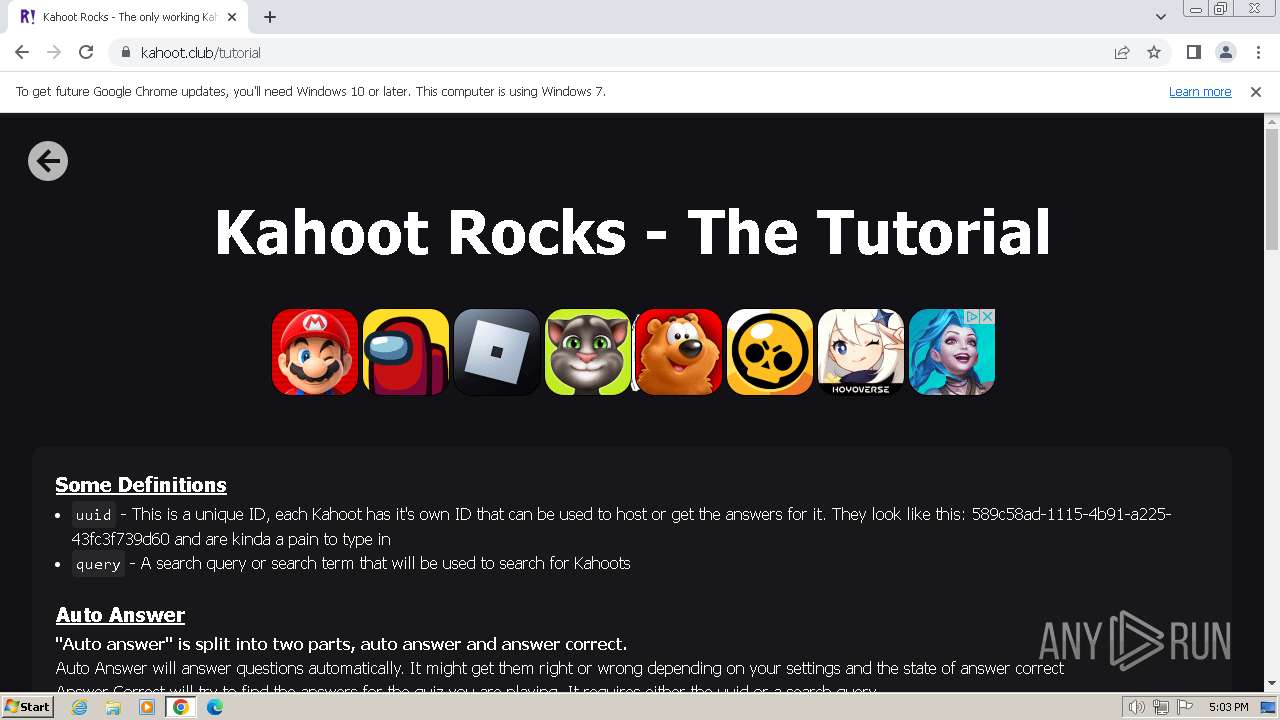Open the volume control tray icon
The width and height of the screenshot is (1280, 720).
[x=1137, y=707]
